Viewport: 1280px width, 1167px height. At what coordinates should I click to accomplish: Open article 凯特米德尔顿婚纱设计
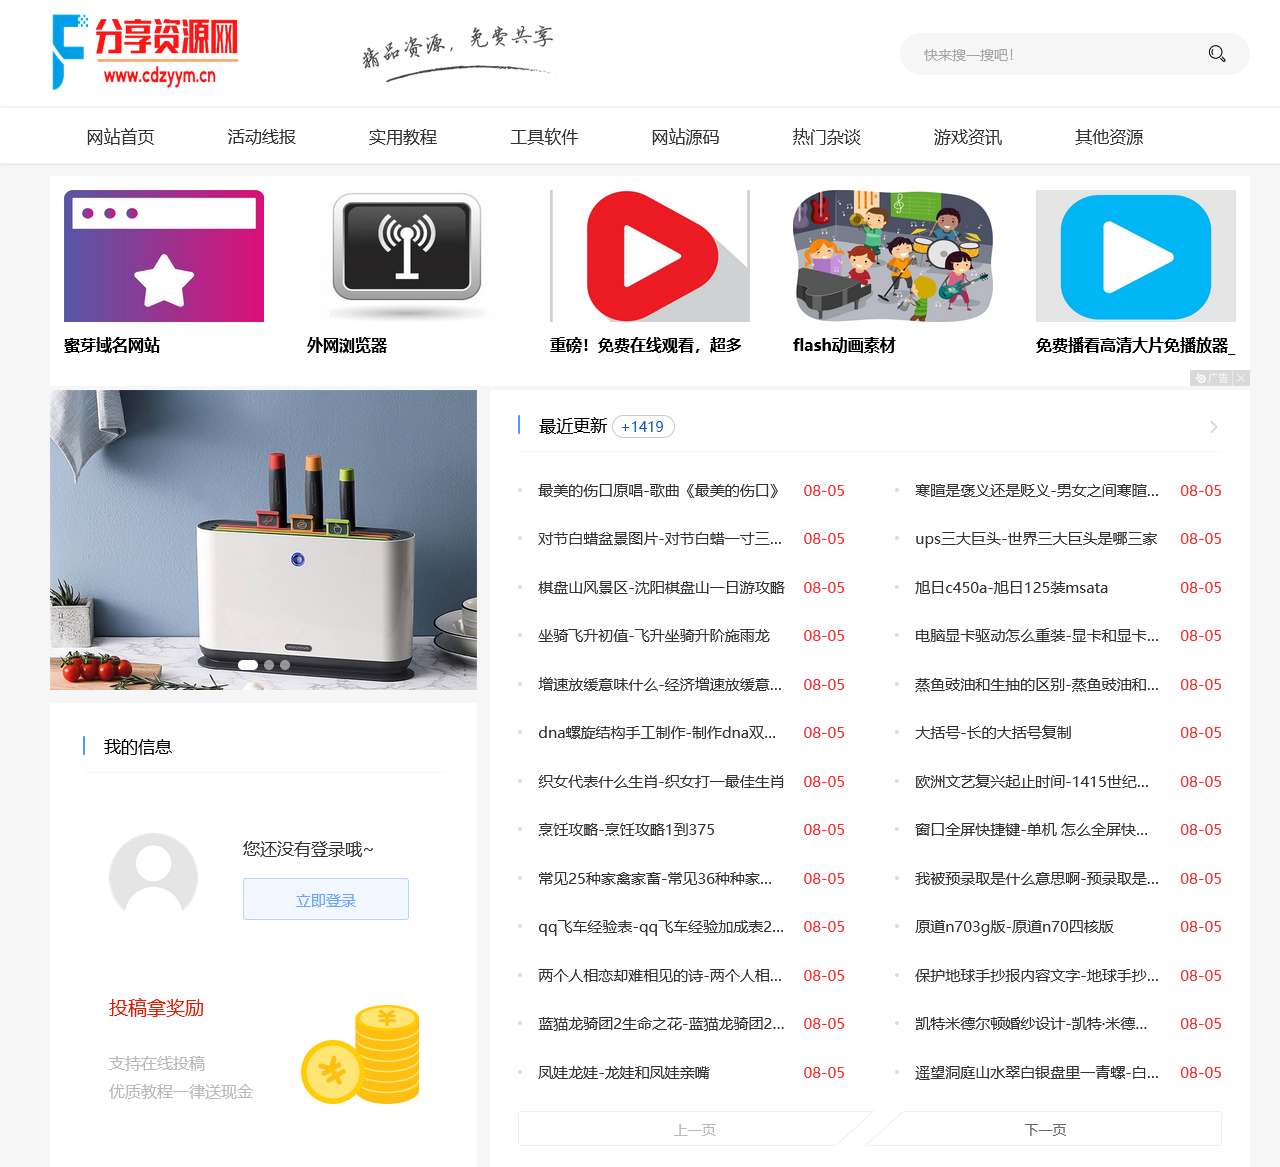[x=1031, y=1024]
